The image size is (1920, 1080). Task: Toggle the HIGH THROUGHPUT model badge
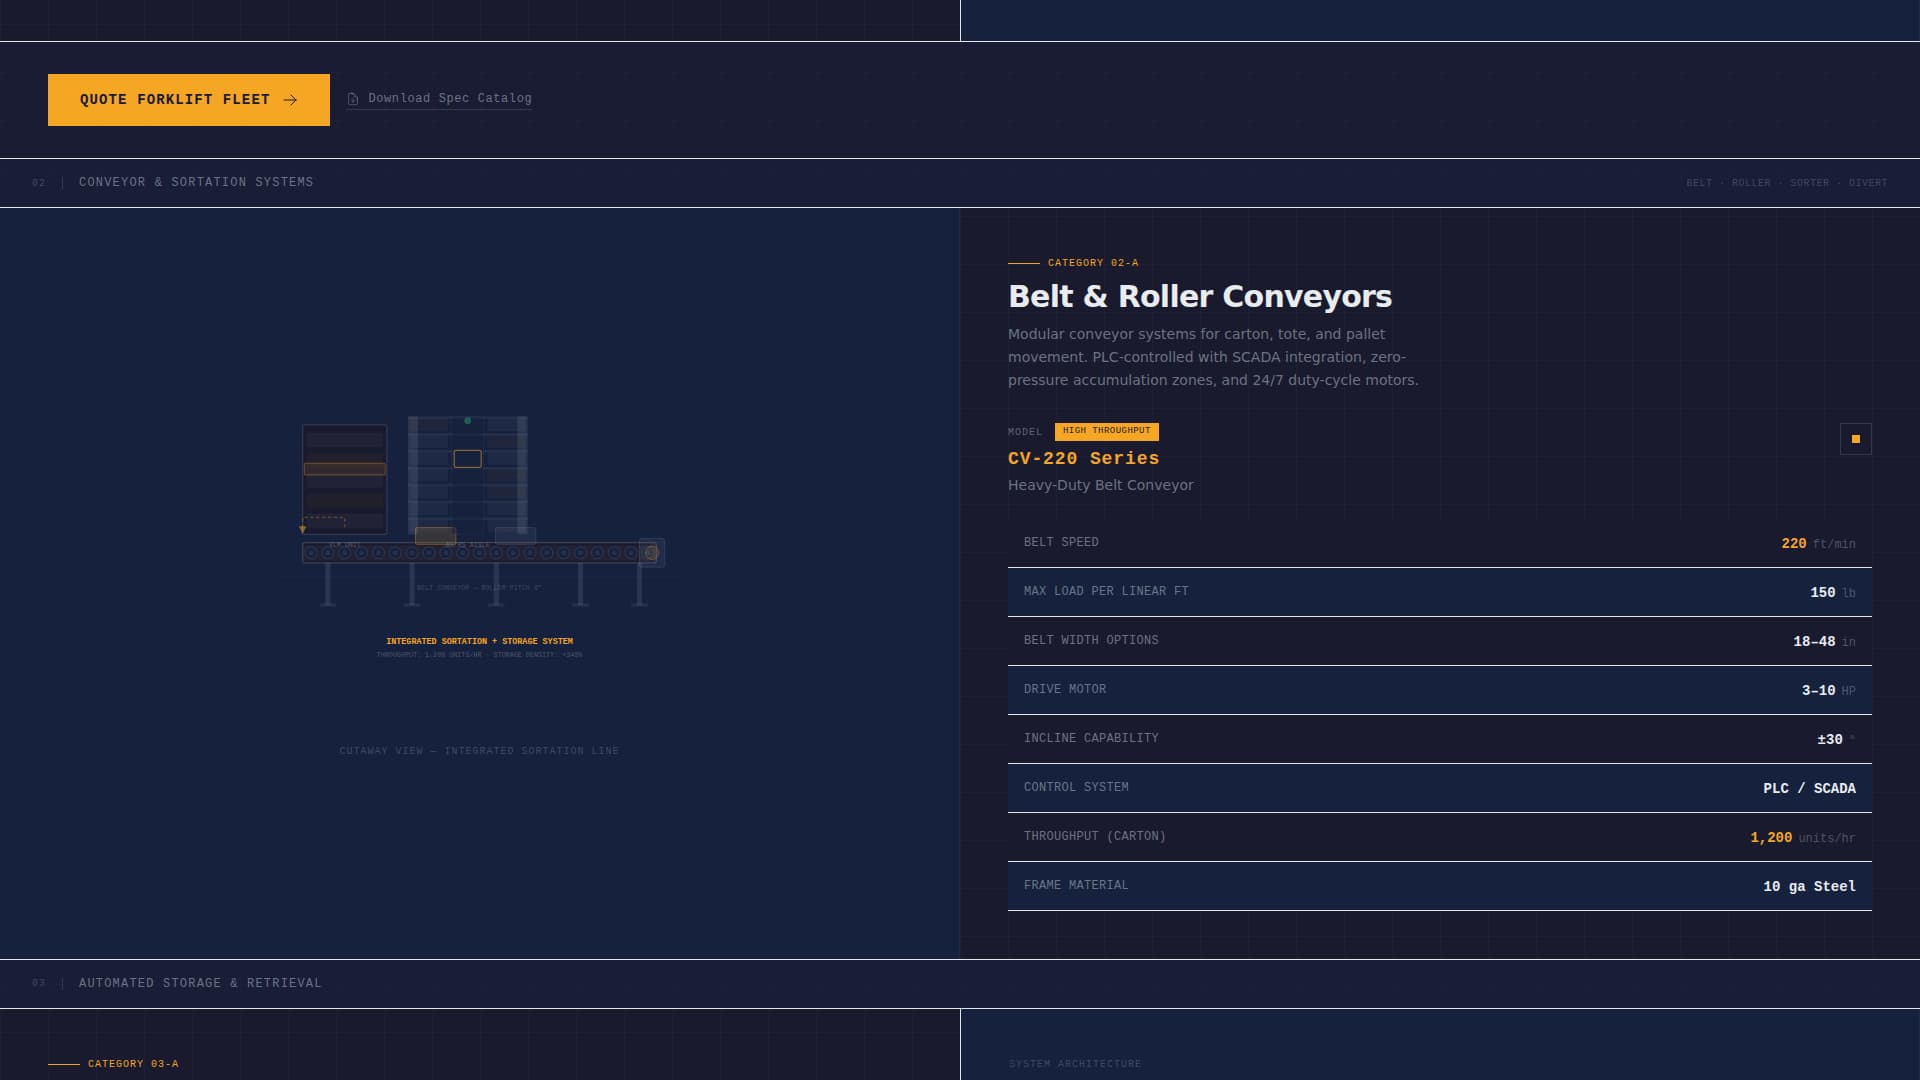coord(1106,431)
